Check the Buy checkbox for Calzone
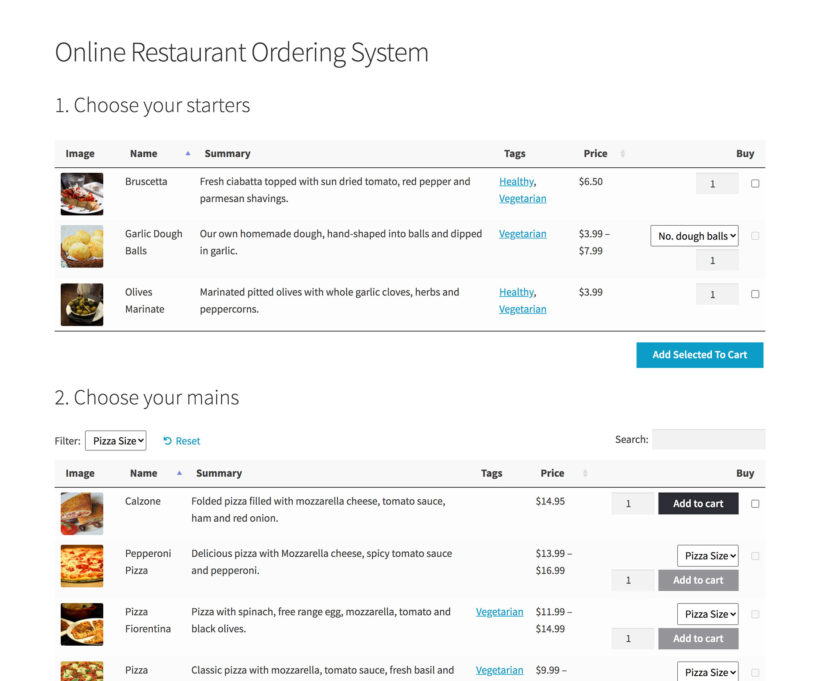This screenshot has width=820, height=681. coord(756,503)
